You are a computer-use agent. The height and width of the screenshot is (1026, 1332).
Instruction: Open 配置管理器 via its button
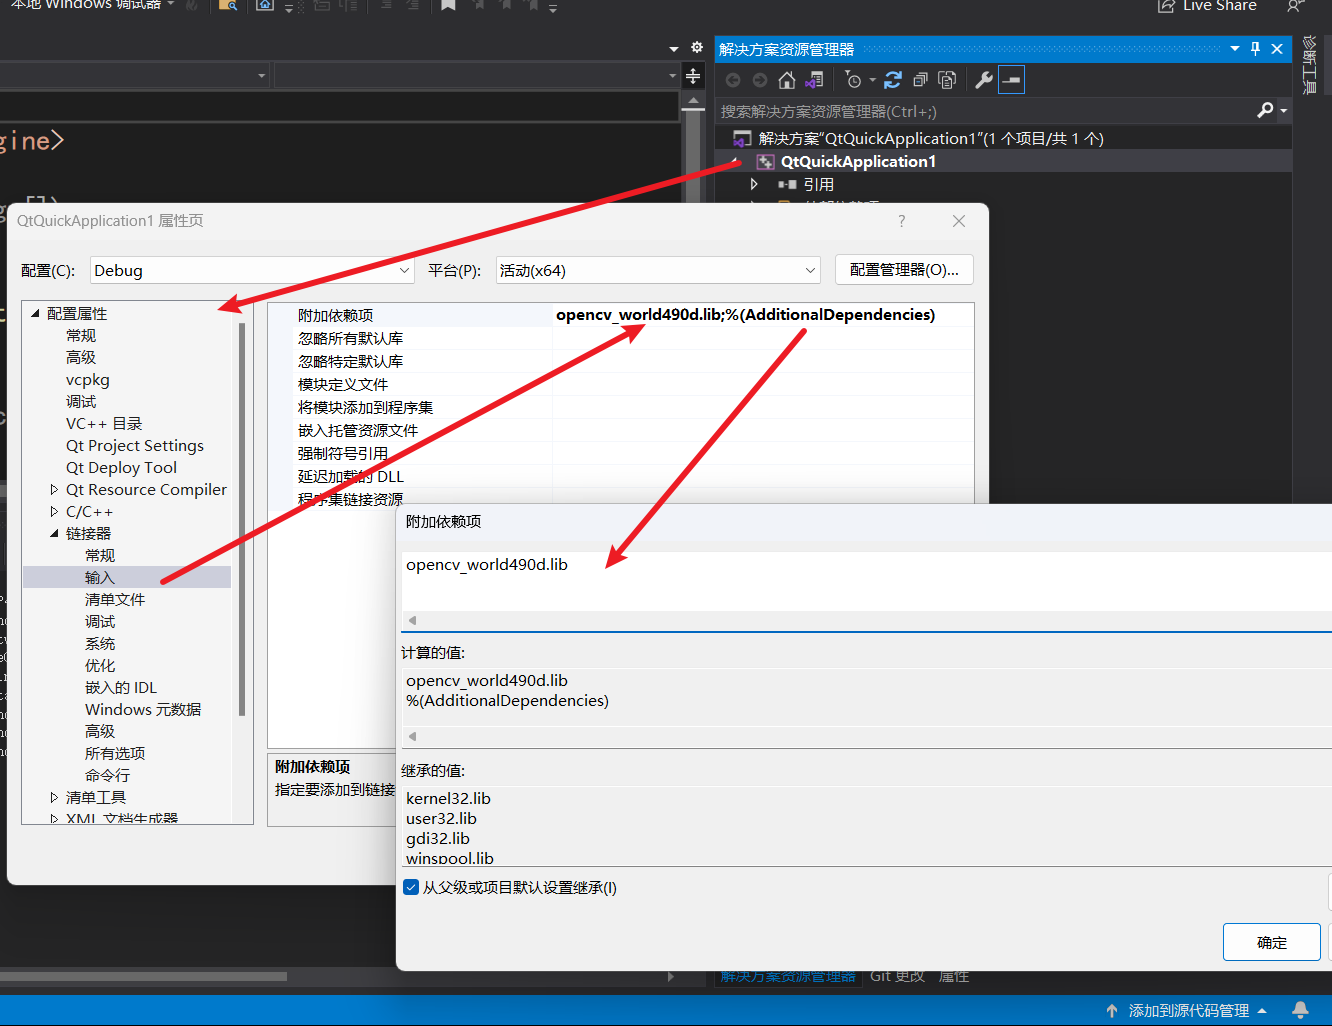[x=903, y=269]
